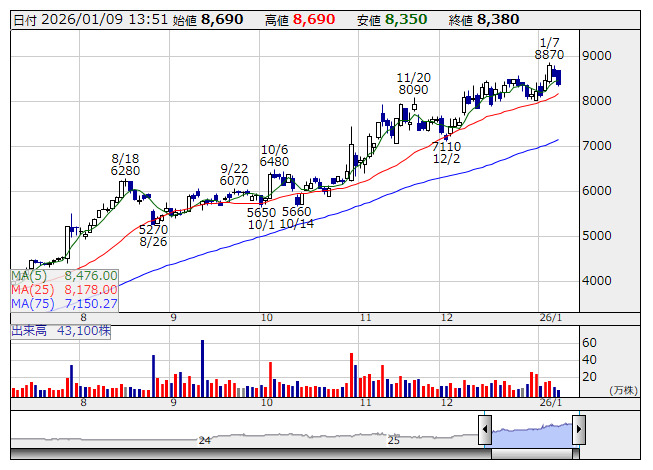Click the red high price 高値 8,690
Screen dimensions: 653x470
(x=300, y=20)
